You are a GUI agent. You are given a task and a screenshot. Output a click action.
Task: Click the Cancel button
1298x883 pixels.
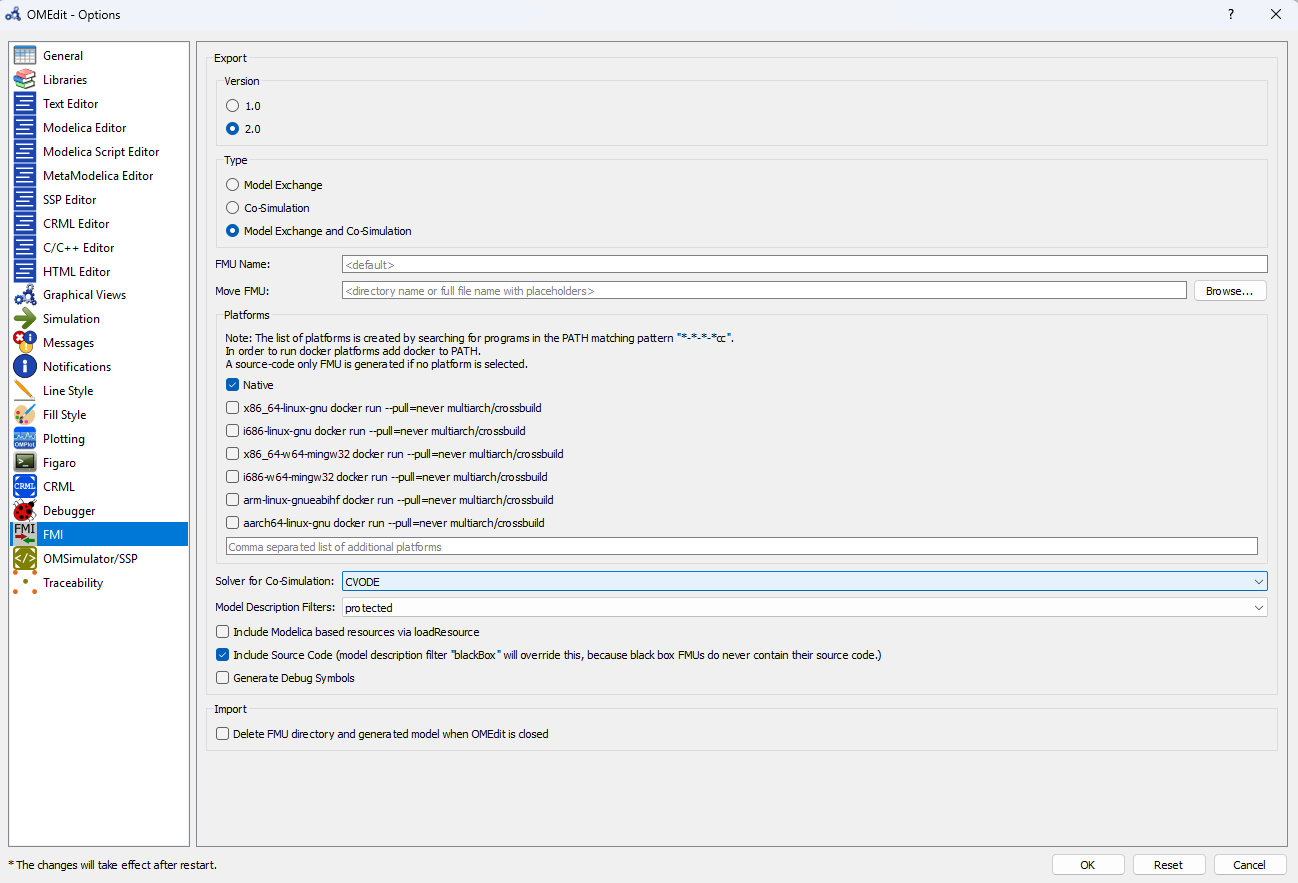tap(1250, 865)
